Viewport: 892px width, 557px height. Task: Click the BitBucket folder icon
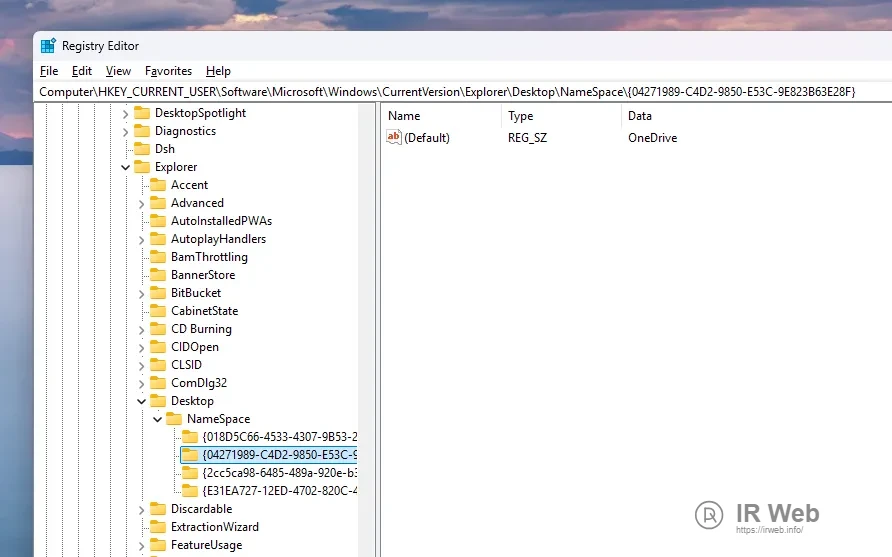pos(158,293)
